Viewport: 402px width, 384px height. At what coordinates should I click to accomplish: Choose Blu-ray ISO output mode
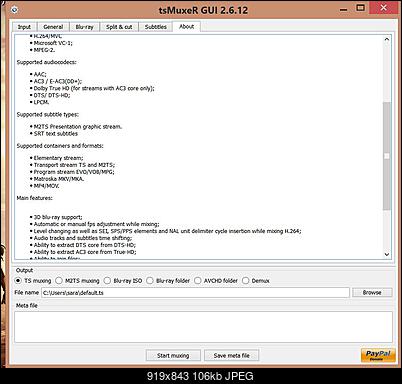click(123, 281)
